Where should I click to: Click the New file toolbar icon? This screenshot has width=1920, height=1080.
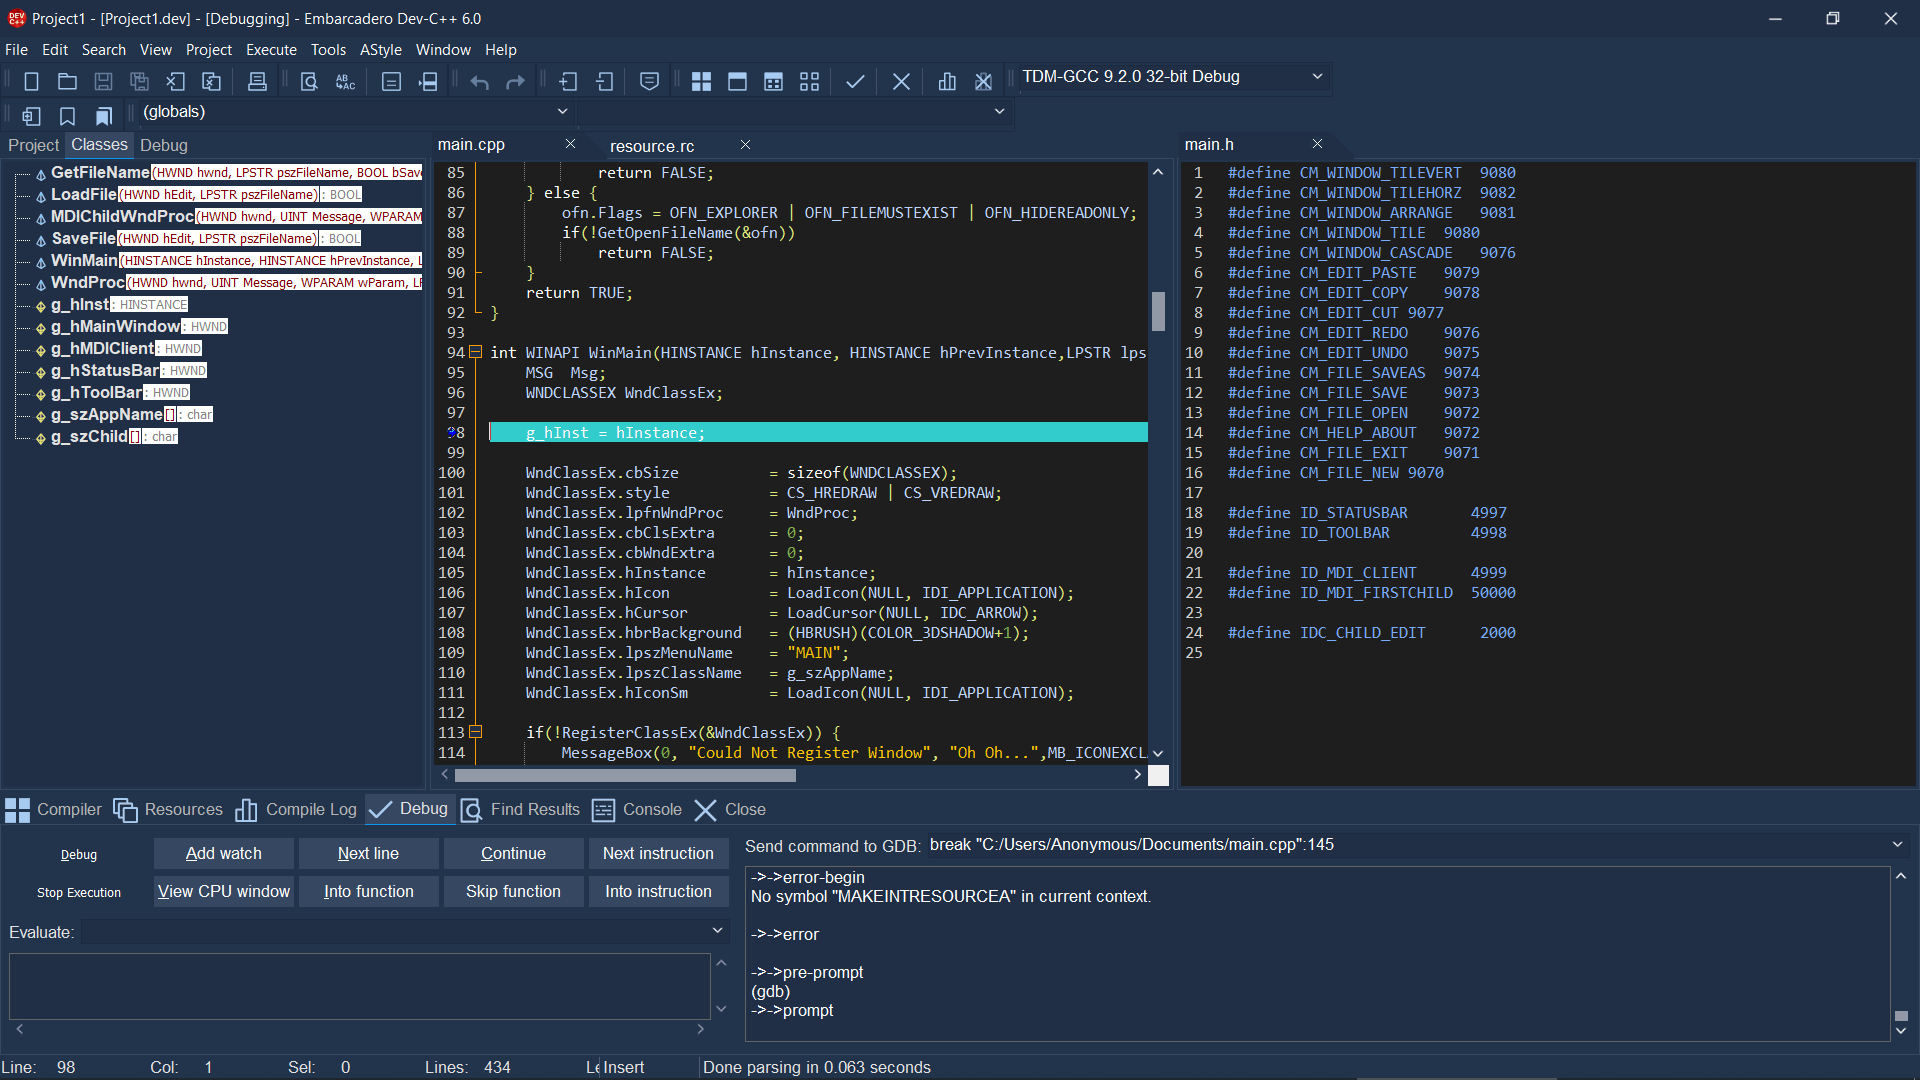tap(31, 82)
